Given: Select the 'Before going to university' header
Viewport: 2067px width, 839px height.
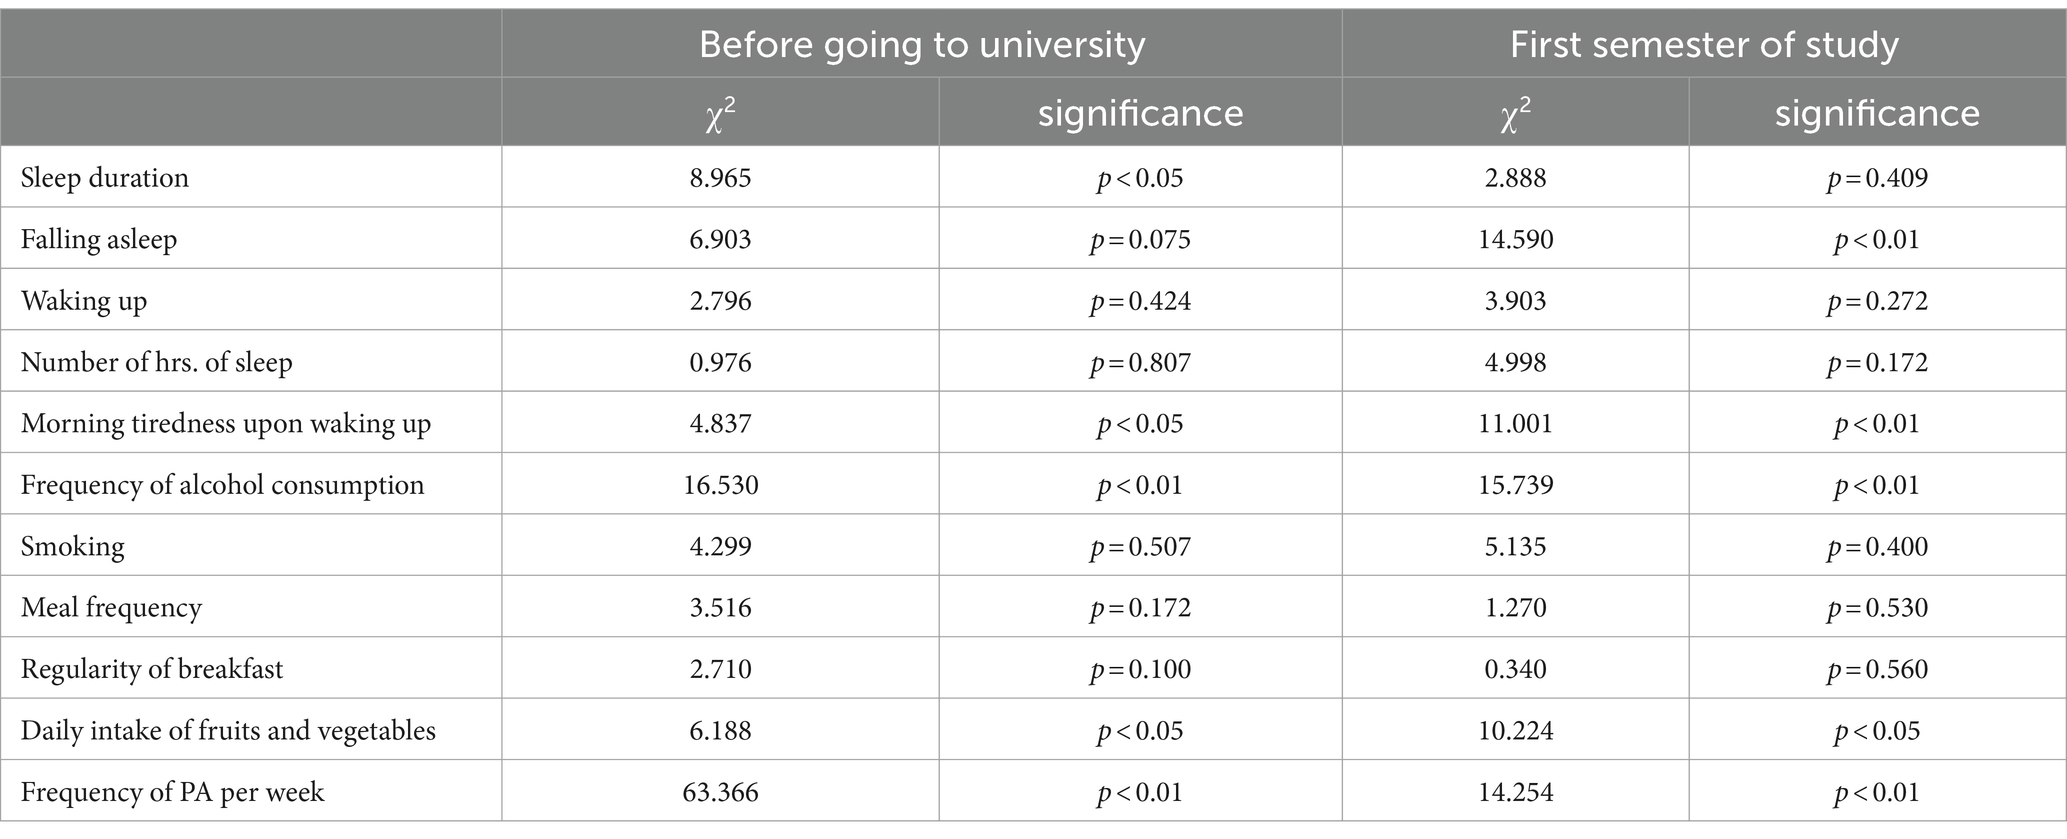Looking at the screenshot, I should coord(921,45).
